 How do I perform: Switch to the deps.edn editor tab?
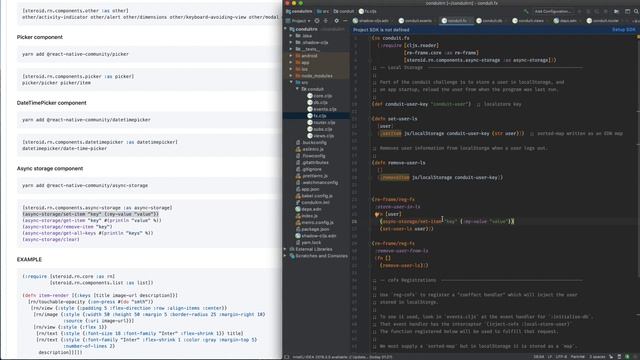pyautogui.click(x=567, y=20)
